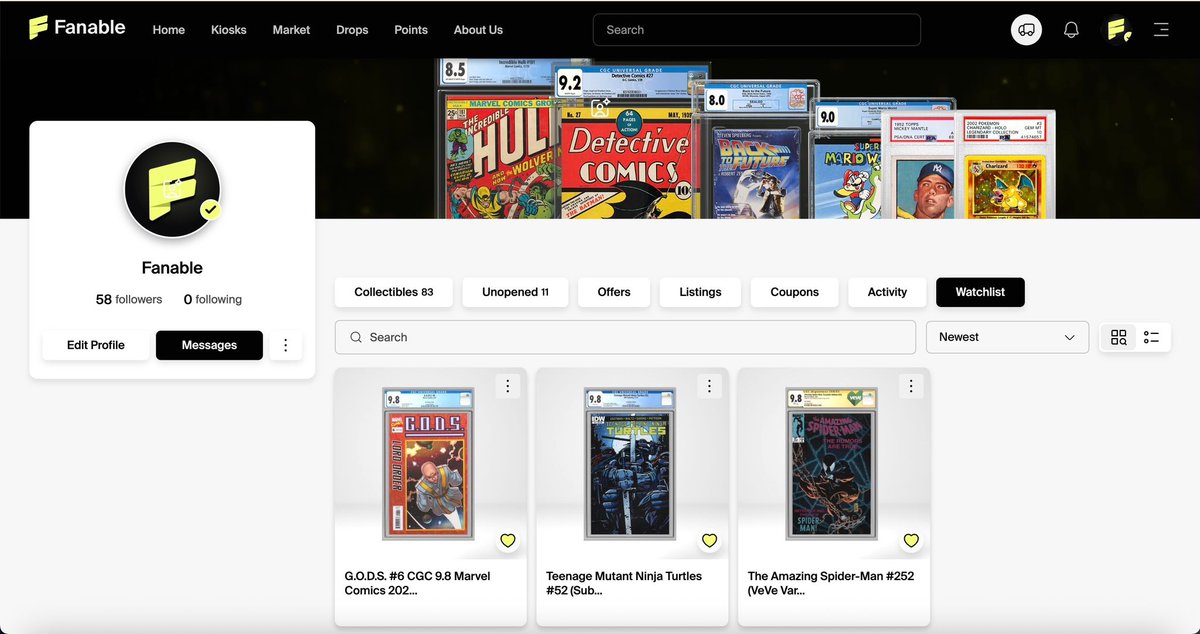
Task: Switch to Listings tab
Action: pyautogui.click(x=700, y=292)
